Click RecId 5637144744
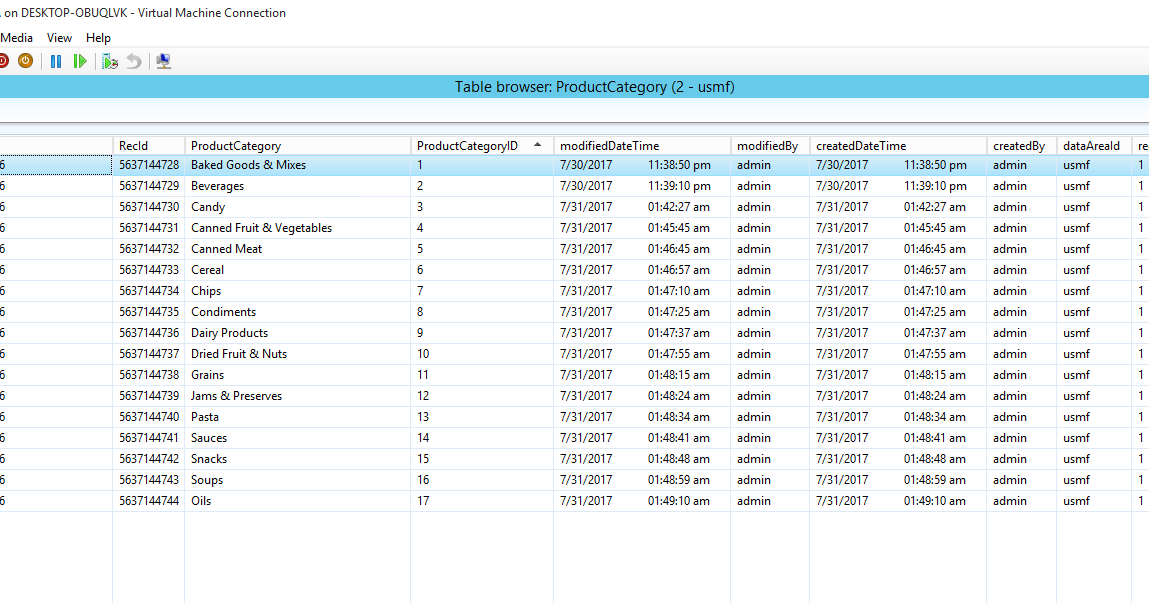1149x603 pixels. [149, 501]
